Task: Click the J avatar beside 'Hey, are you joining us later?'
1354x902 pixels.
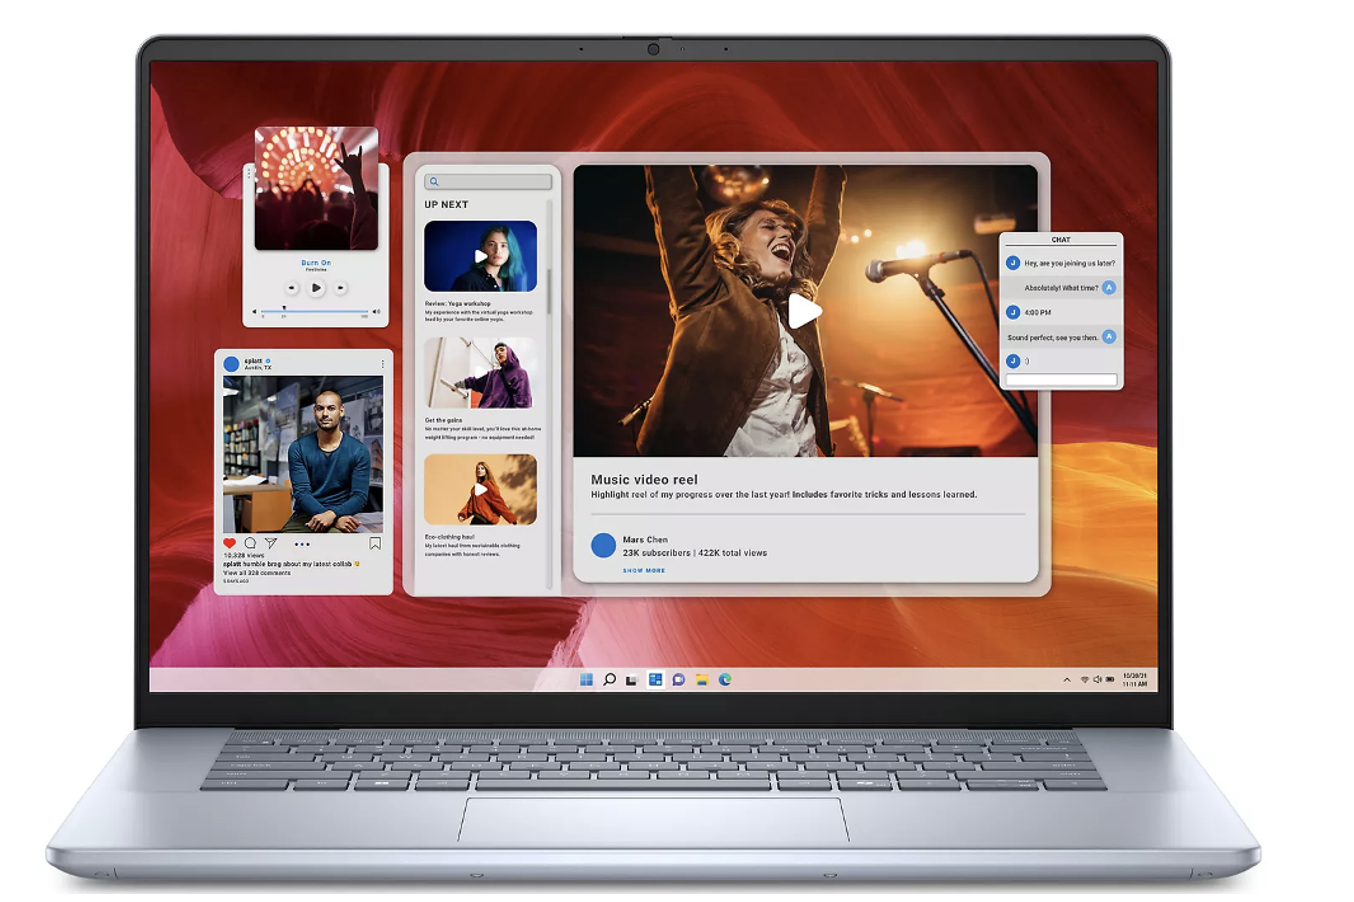Action: click(x=1013, y=263)
